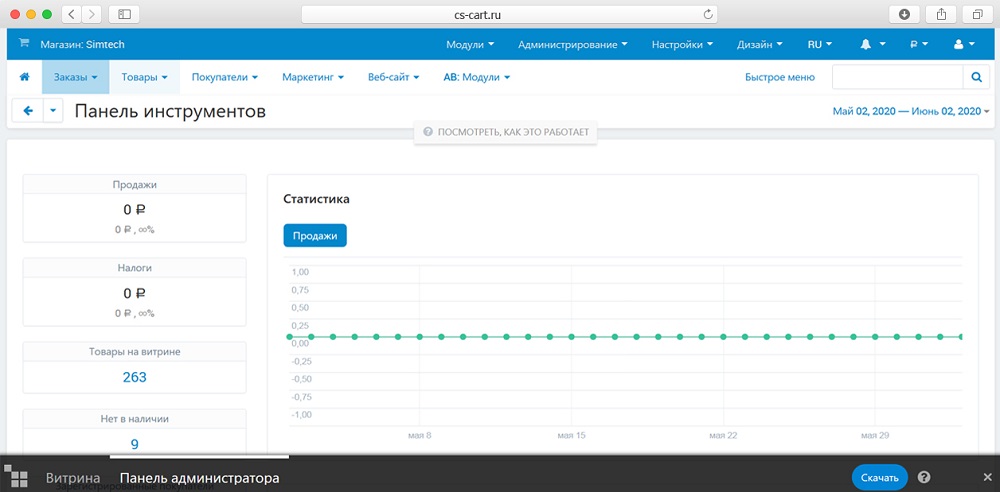Image resolution: width=1000 pixels, height=492 pixels.
Task: Click the Статистика heading
Action: pyautogui.click(x=316, y=199)
